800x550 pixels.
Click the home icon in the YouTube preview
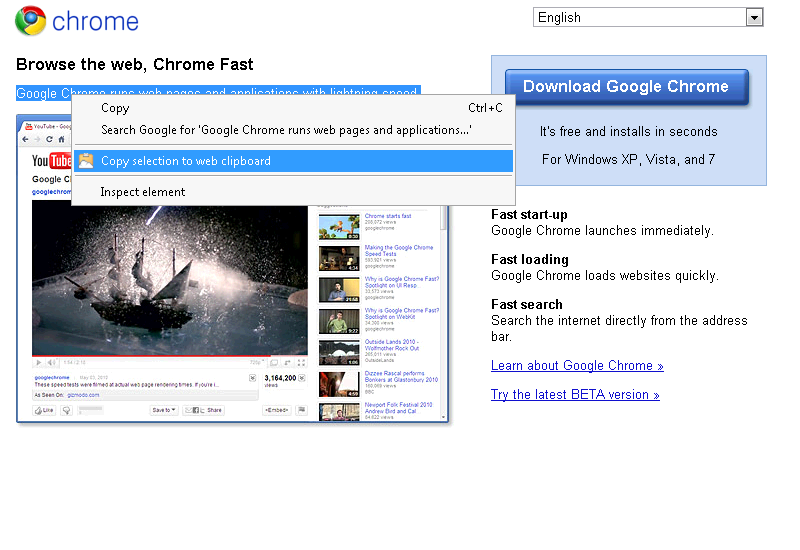(x=61, y=139)
